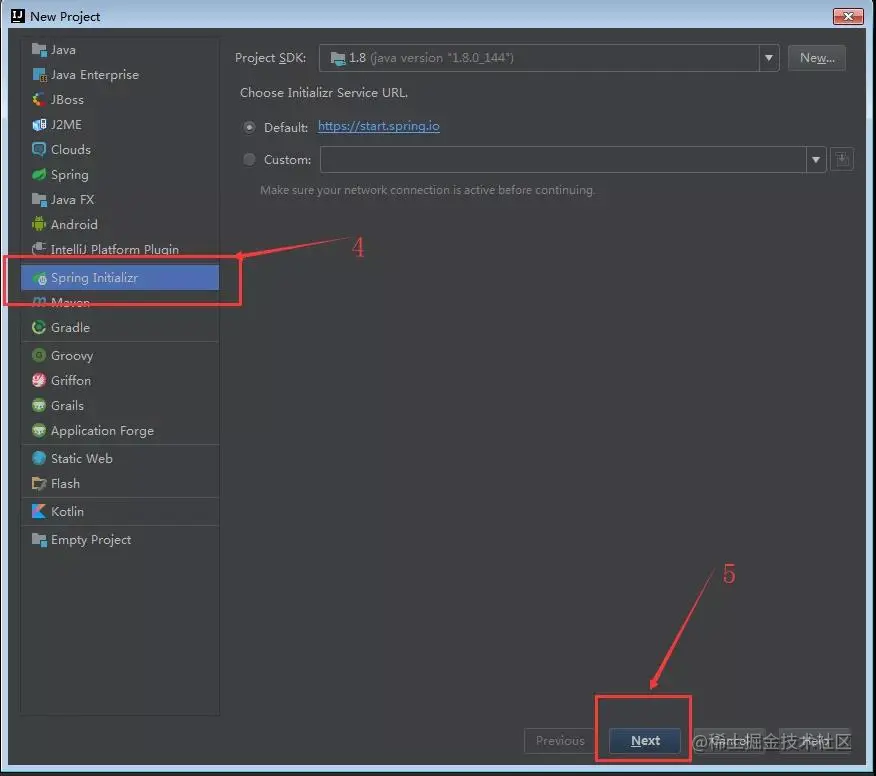Image resolution: width=876 pixels, height=776 pixels.
Task: Click the Previous button
Action: pos(560,741)
